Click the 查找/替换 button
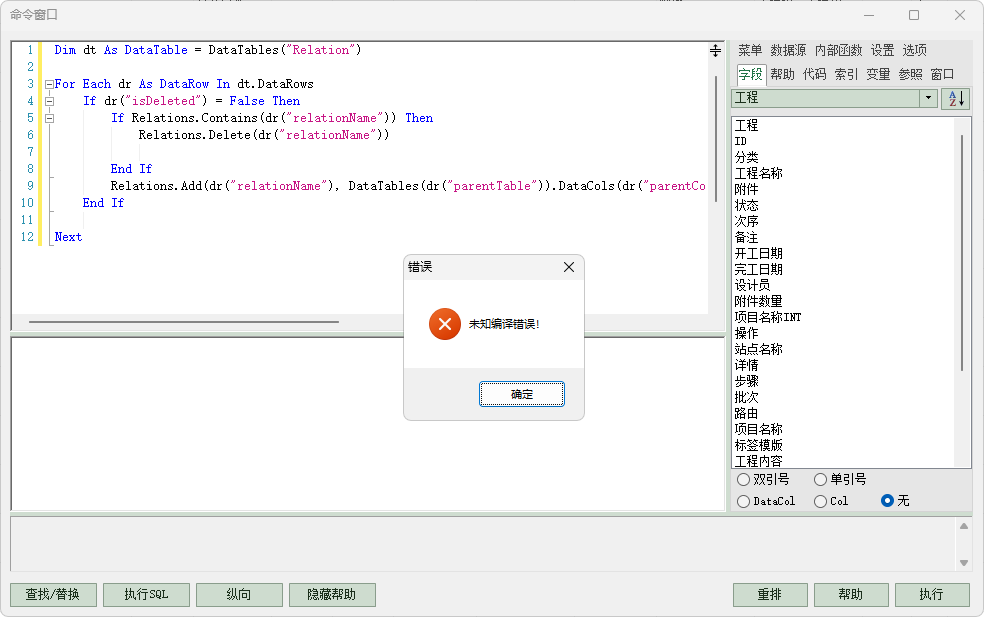 53,594
